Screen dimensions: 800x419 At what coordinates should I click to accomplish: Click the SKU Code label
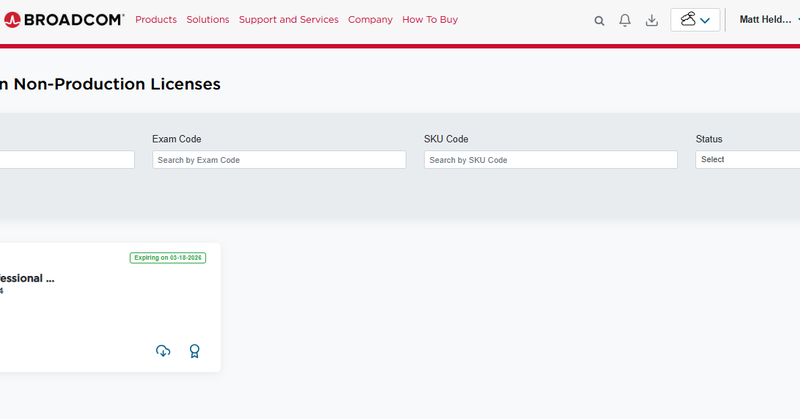click(446, 139)
